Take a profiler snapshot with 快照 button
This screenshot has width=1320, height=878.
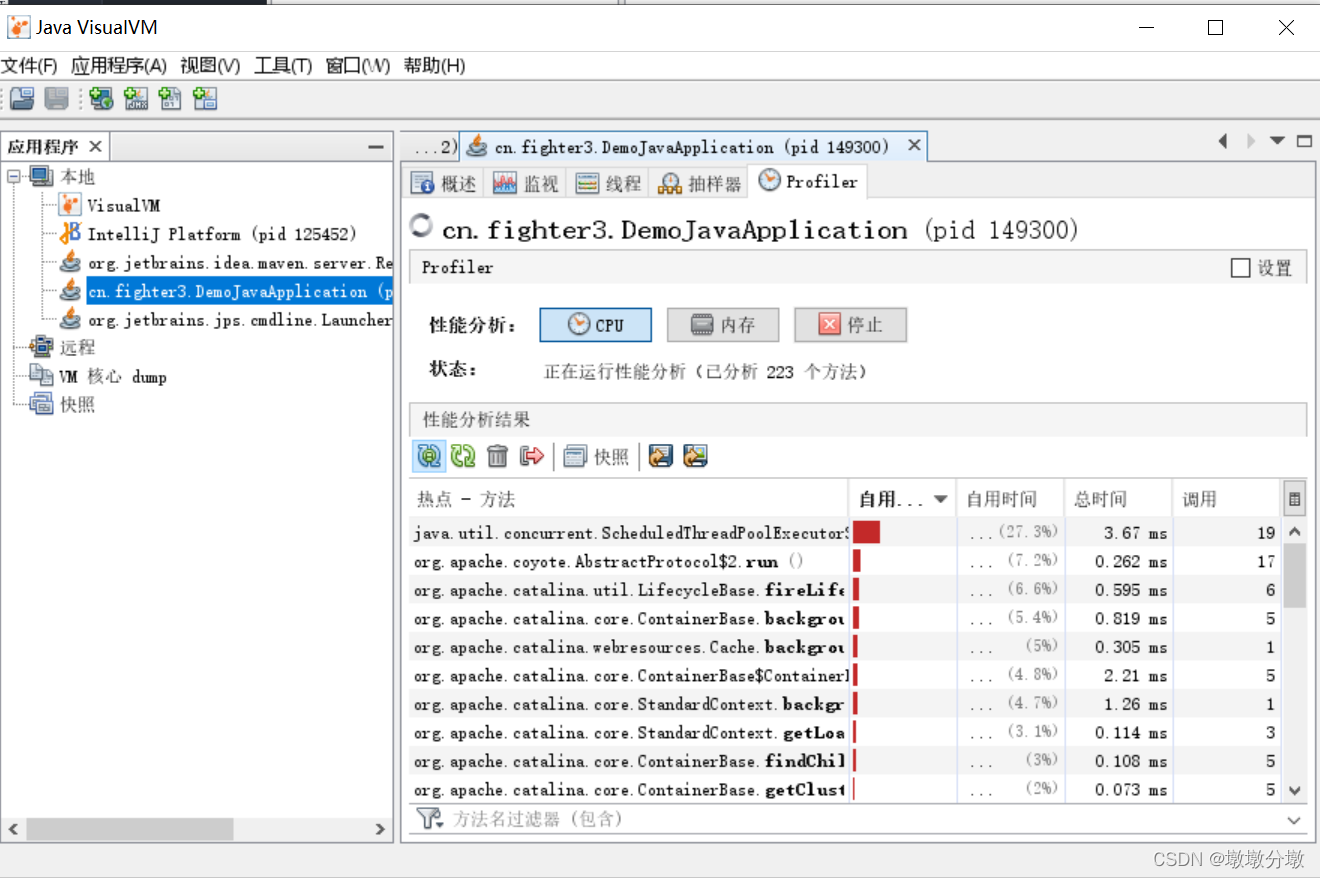[597, 456]
